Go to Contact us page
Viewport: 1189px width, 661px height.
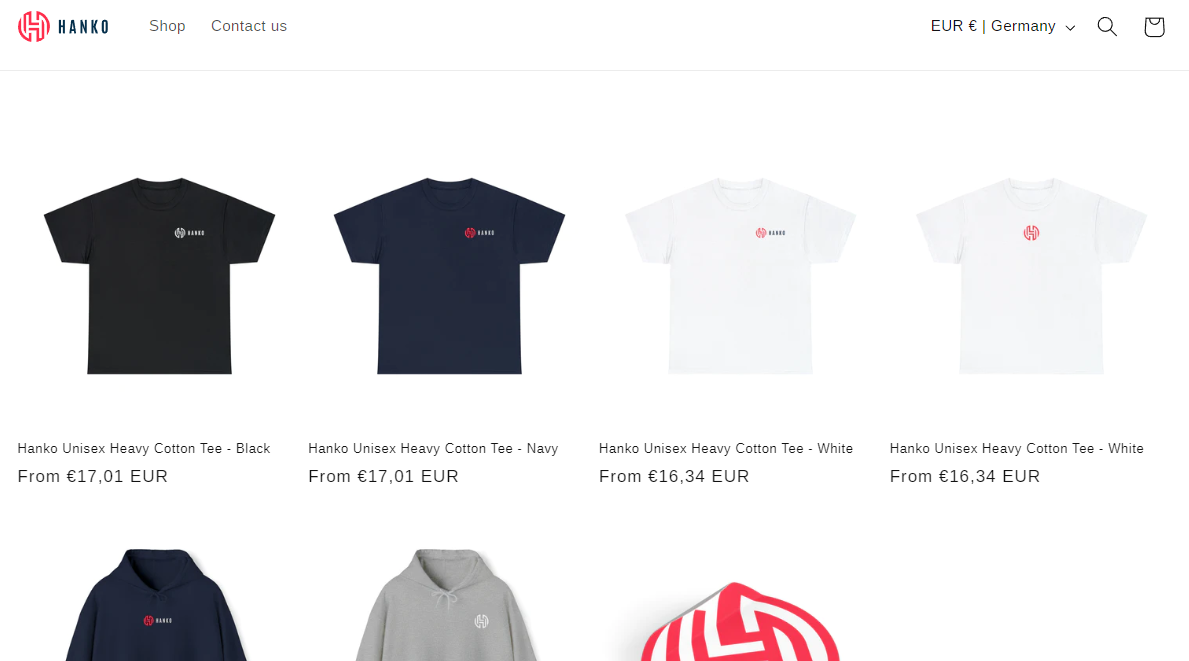249,26
